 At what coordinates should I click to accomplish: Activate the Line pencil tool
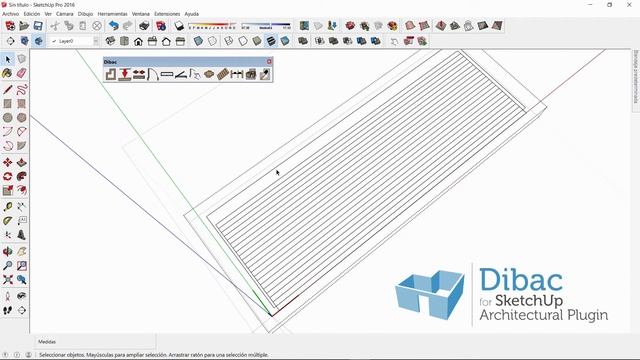(x=8, y=90)
